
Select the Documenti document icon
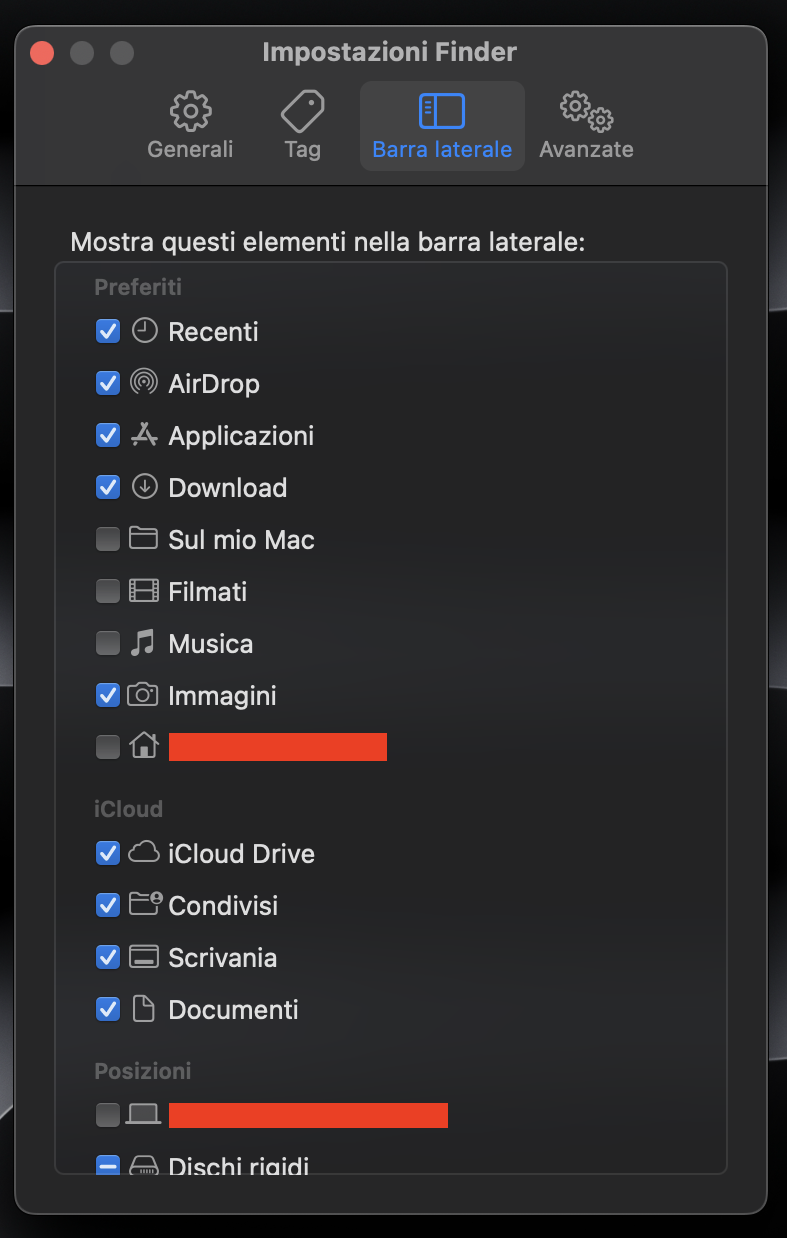click(x=143, y=1009)
